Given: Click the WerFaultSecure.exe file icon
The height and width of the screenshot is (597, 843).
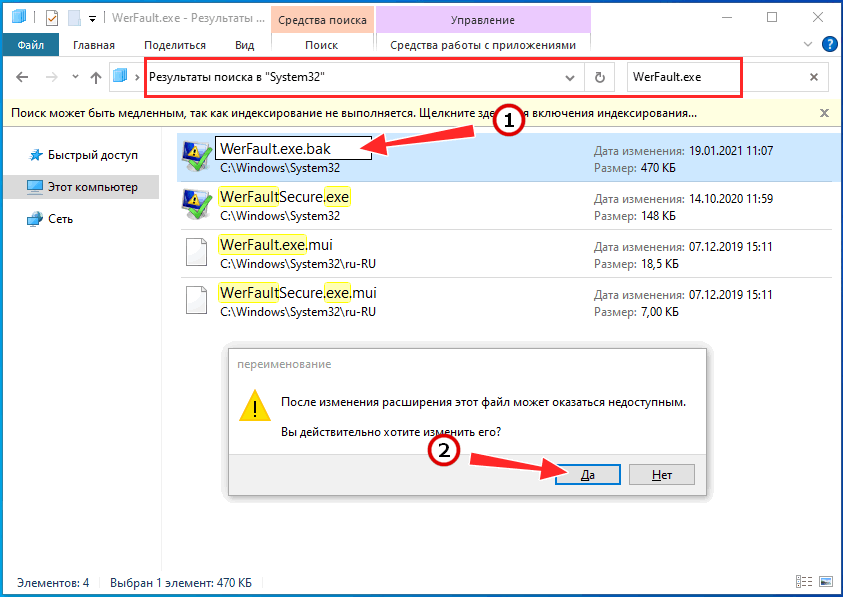Looking at the screenshot, I should pos(196,204).
